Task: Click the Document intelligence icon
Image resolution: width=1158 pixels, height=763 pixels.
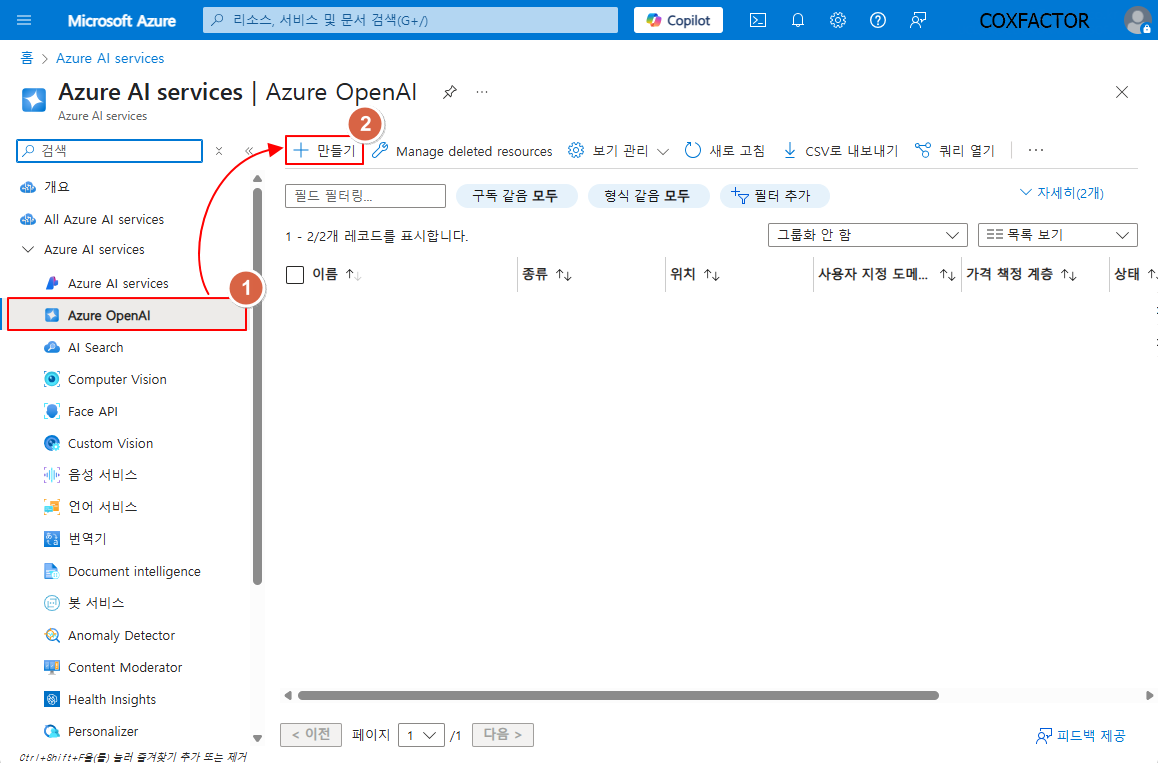Action: click(52, 571)
